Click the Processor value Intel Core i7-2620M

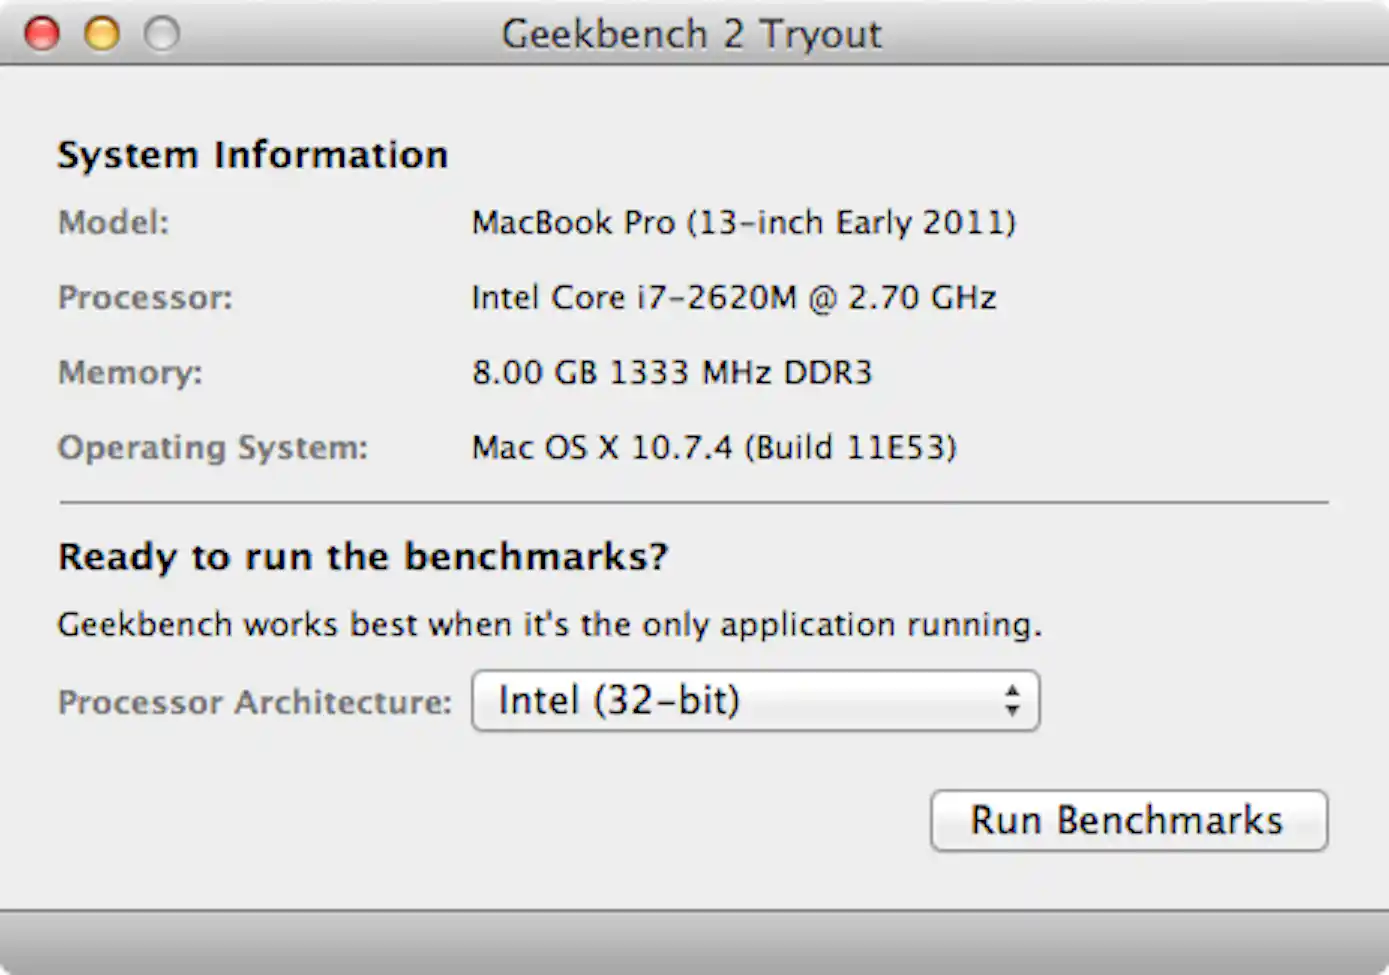coord(733,297)
